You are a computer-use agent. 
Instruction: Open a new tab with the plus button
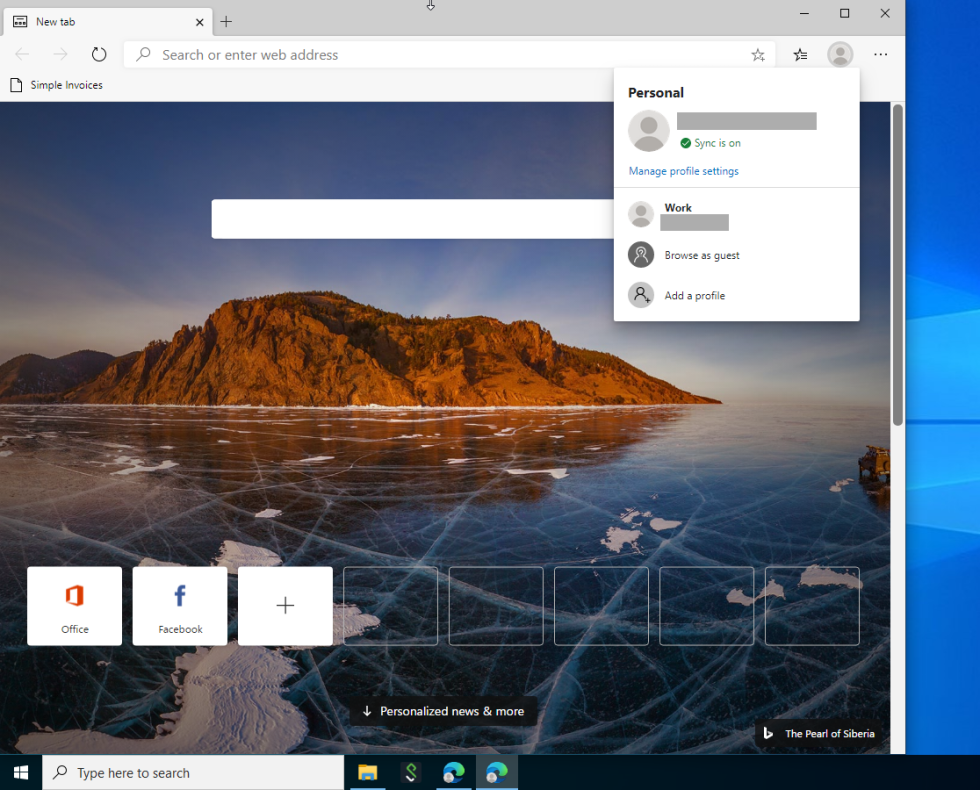click(x=226, y=21)
